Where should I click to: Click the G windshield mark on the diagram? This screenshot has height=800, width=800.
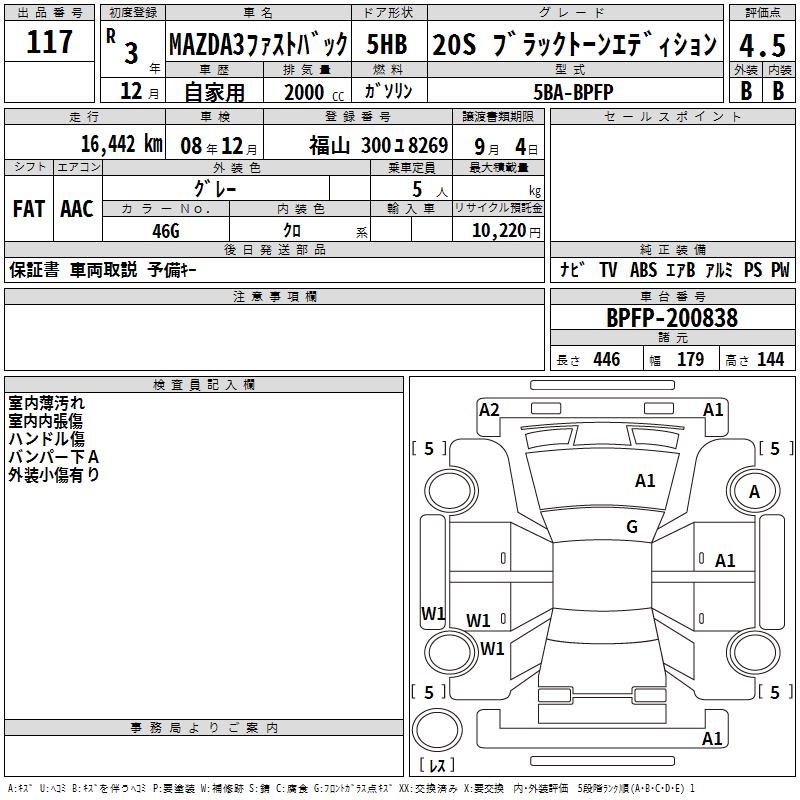(632, 527)
